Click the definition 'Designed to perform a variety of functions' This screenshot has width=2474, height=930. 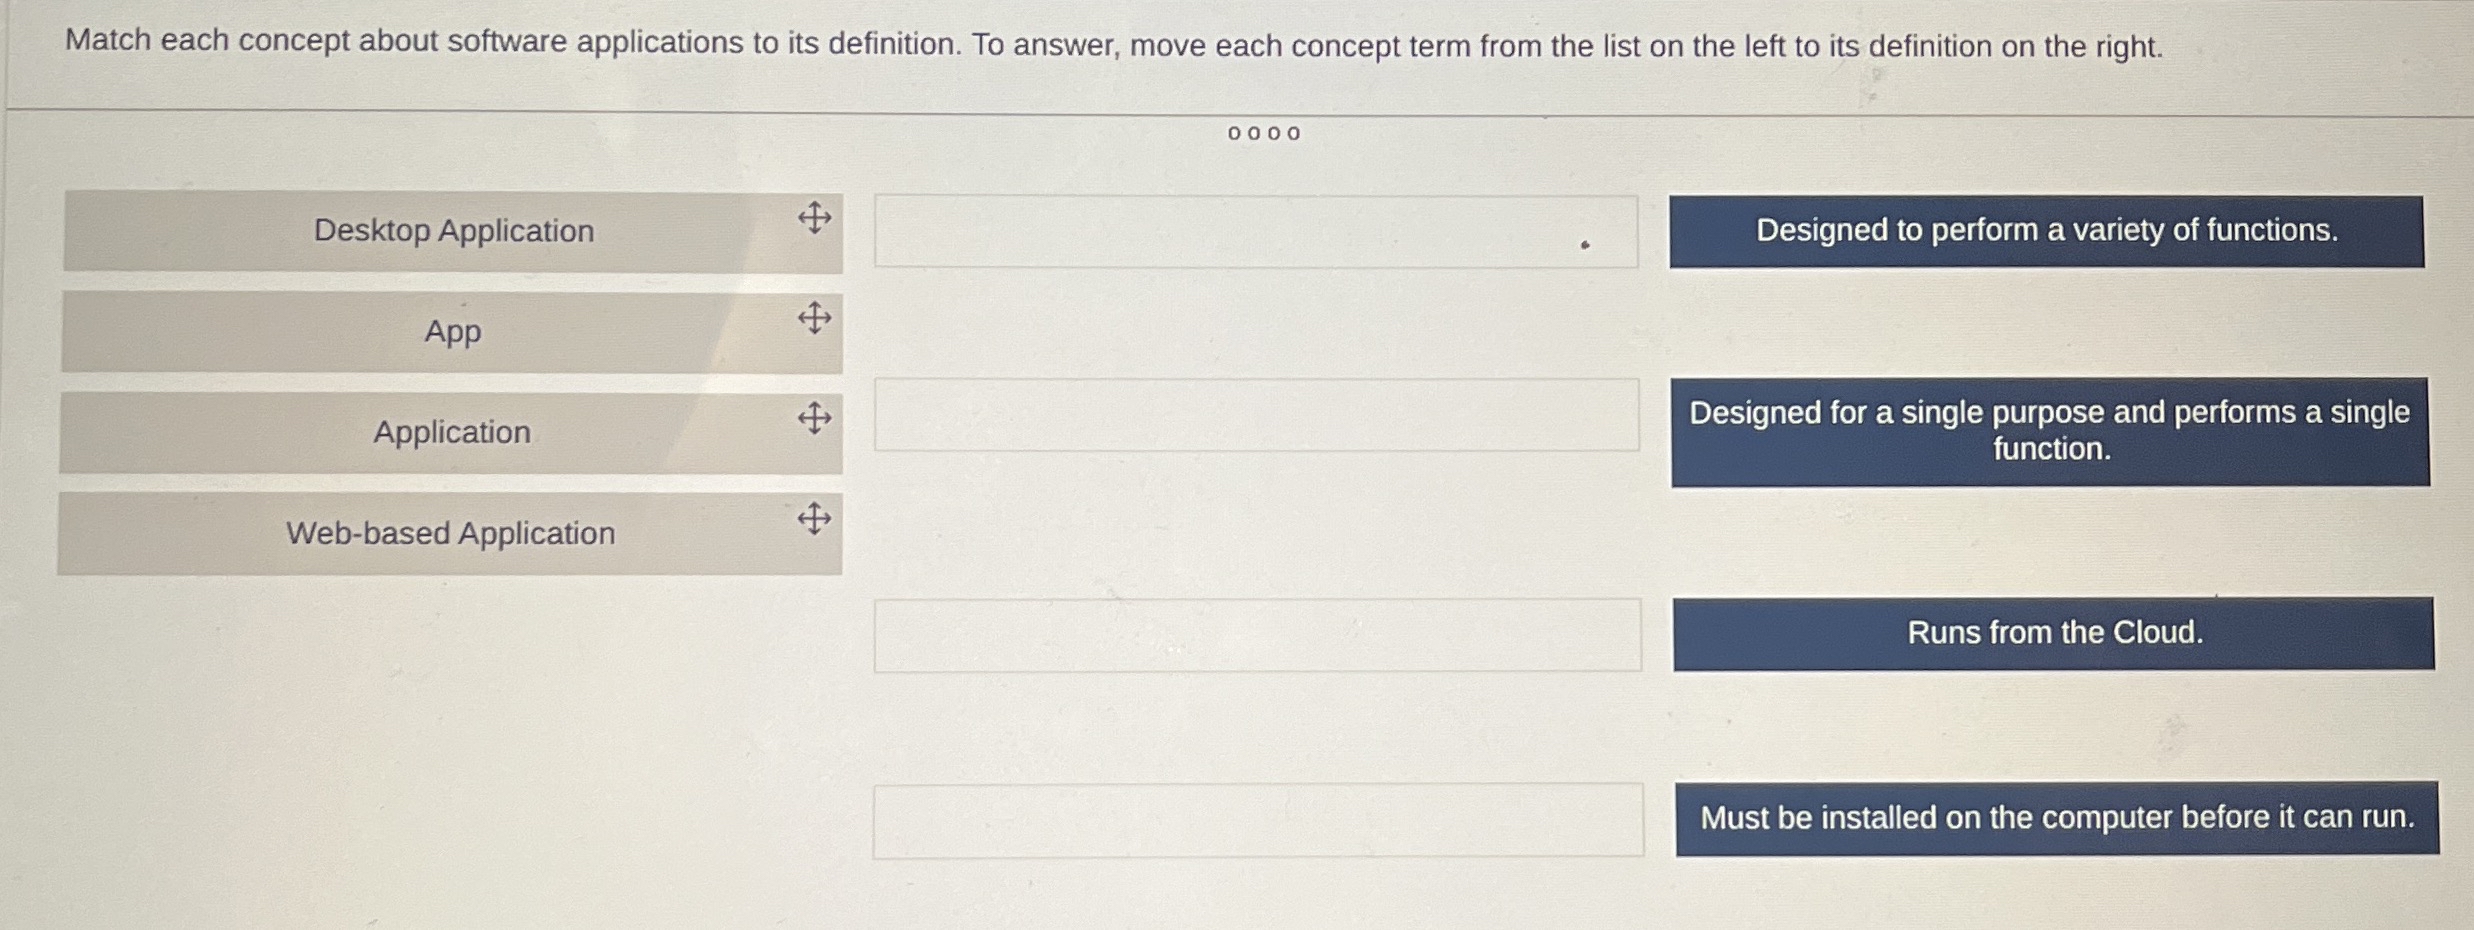(2046, 232)
